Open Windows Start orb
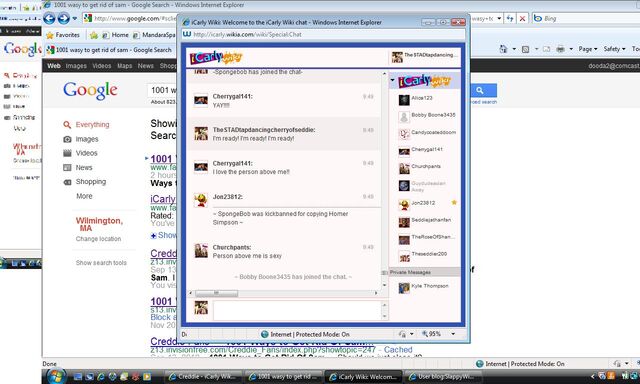 (57, 376)
